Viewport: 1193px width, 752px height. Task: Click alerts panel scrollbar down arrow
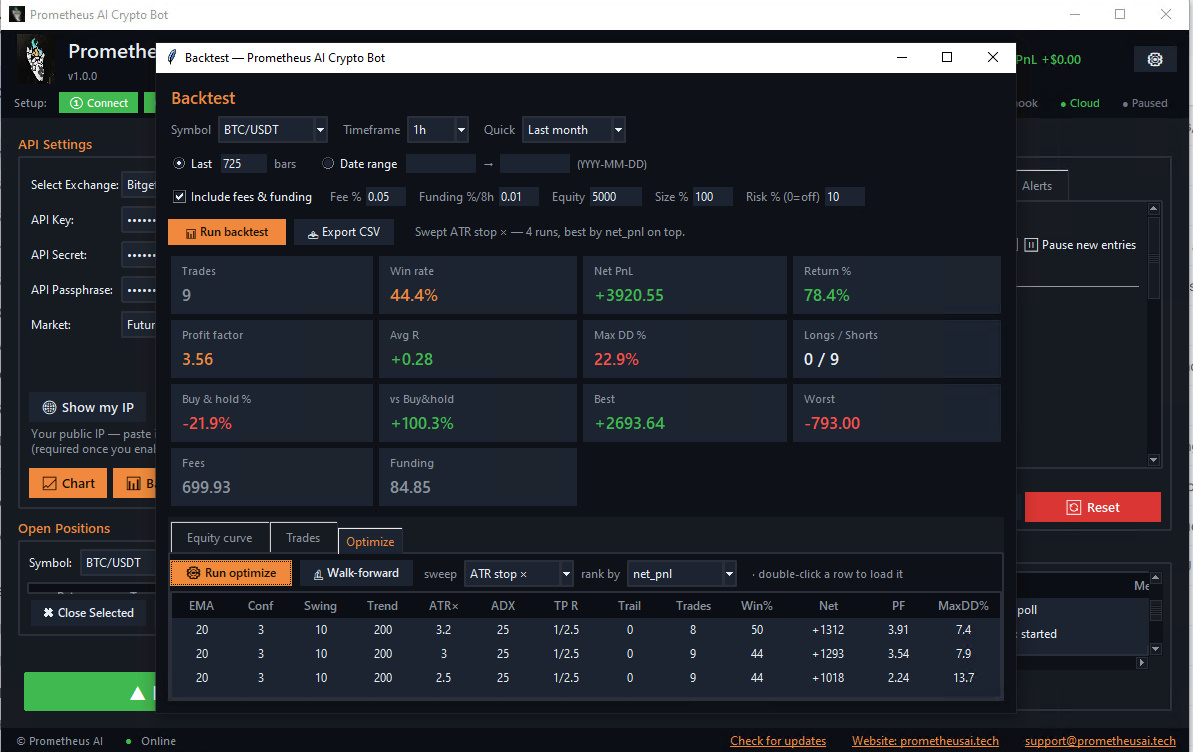1153,460
